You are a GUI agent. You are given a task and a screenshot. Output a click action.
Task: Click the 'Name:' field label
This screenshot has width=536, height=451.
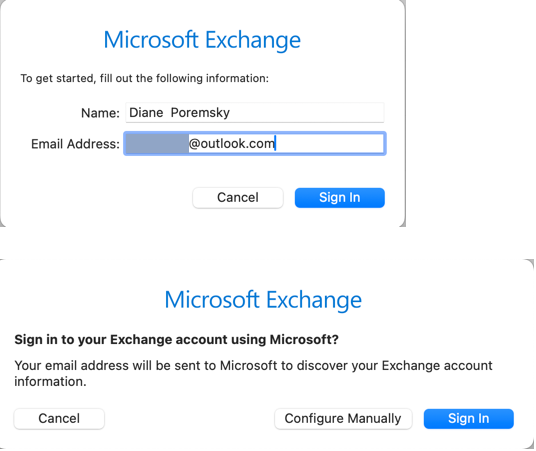(x=100, y=113)
